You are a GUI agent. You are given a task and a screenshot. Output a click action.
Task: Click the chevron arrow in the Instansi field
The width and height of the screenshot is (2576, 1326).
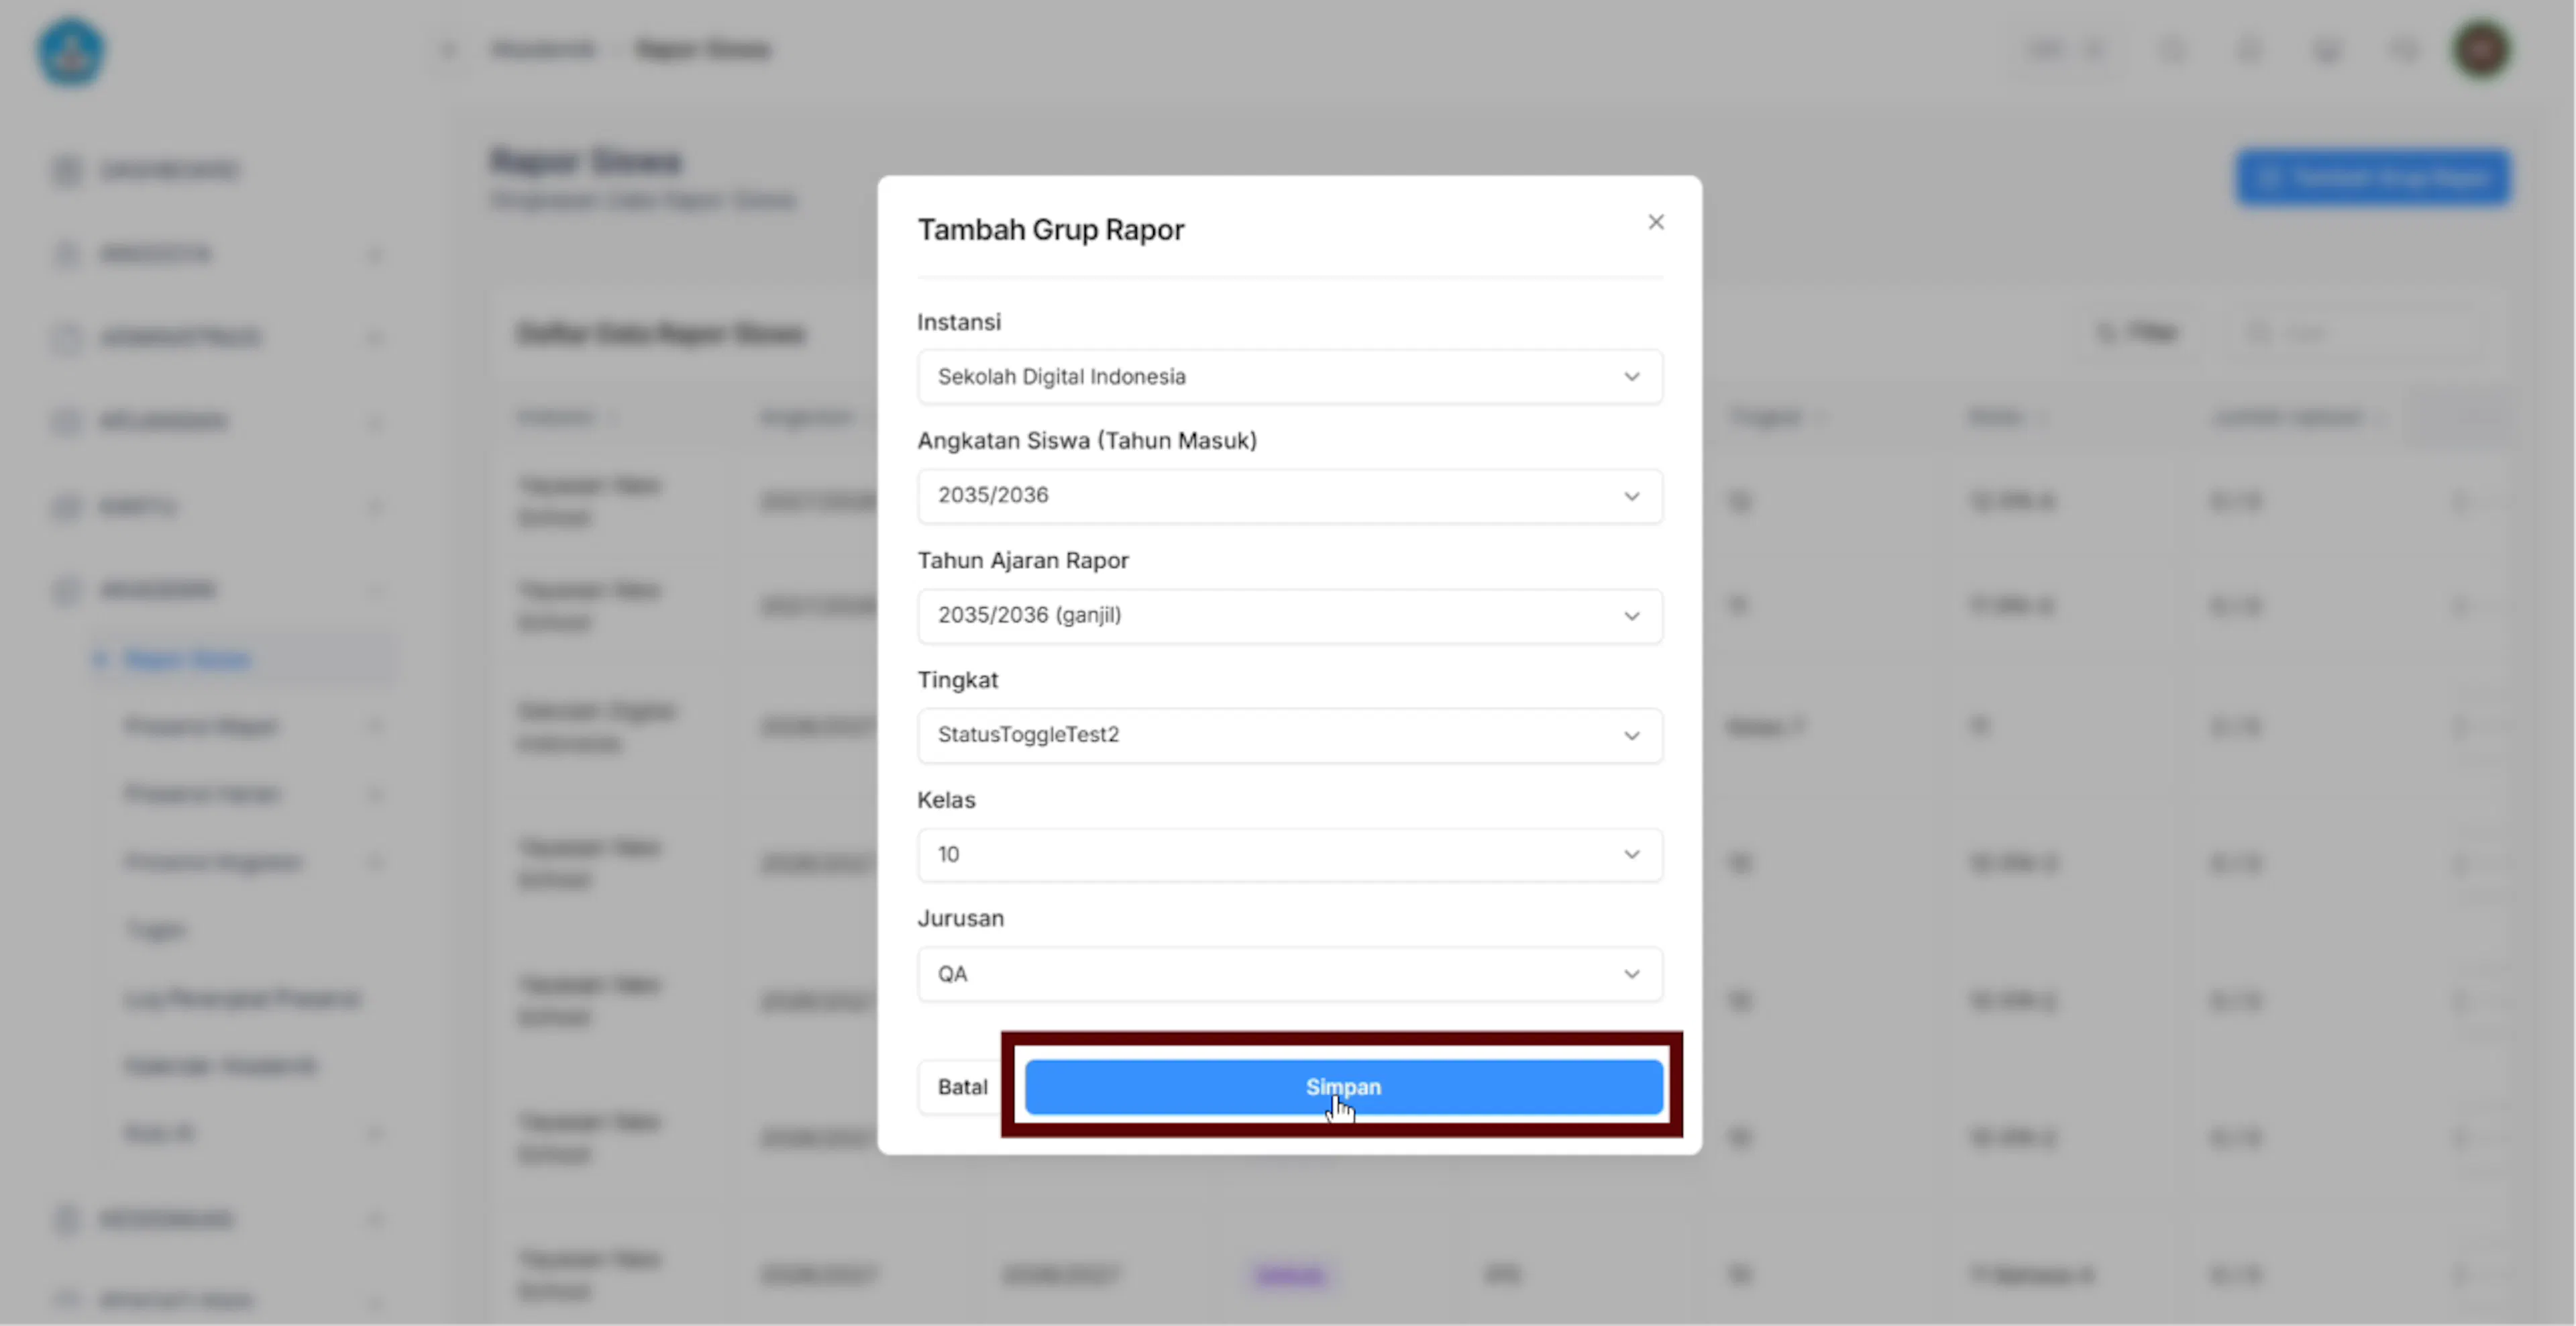pos(1631,377)
